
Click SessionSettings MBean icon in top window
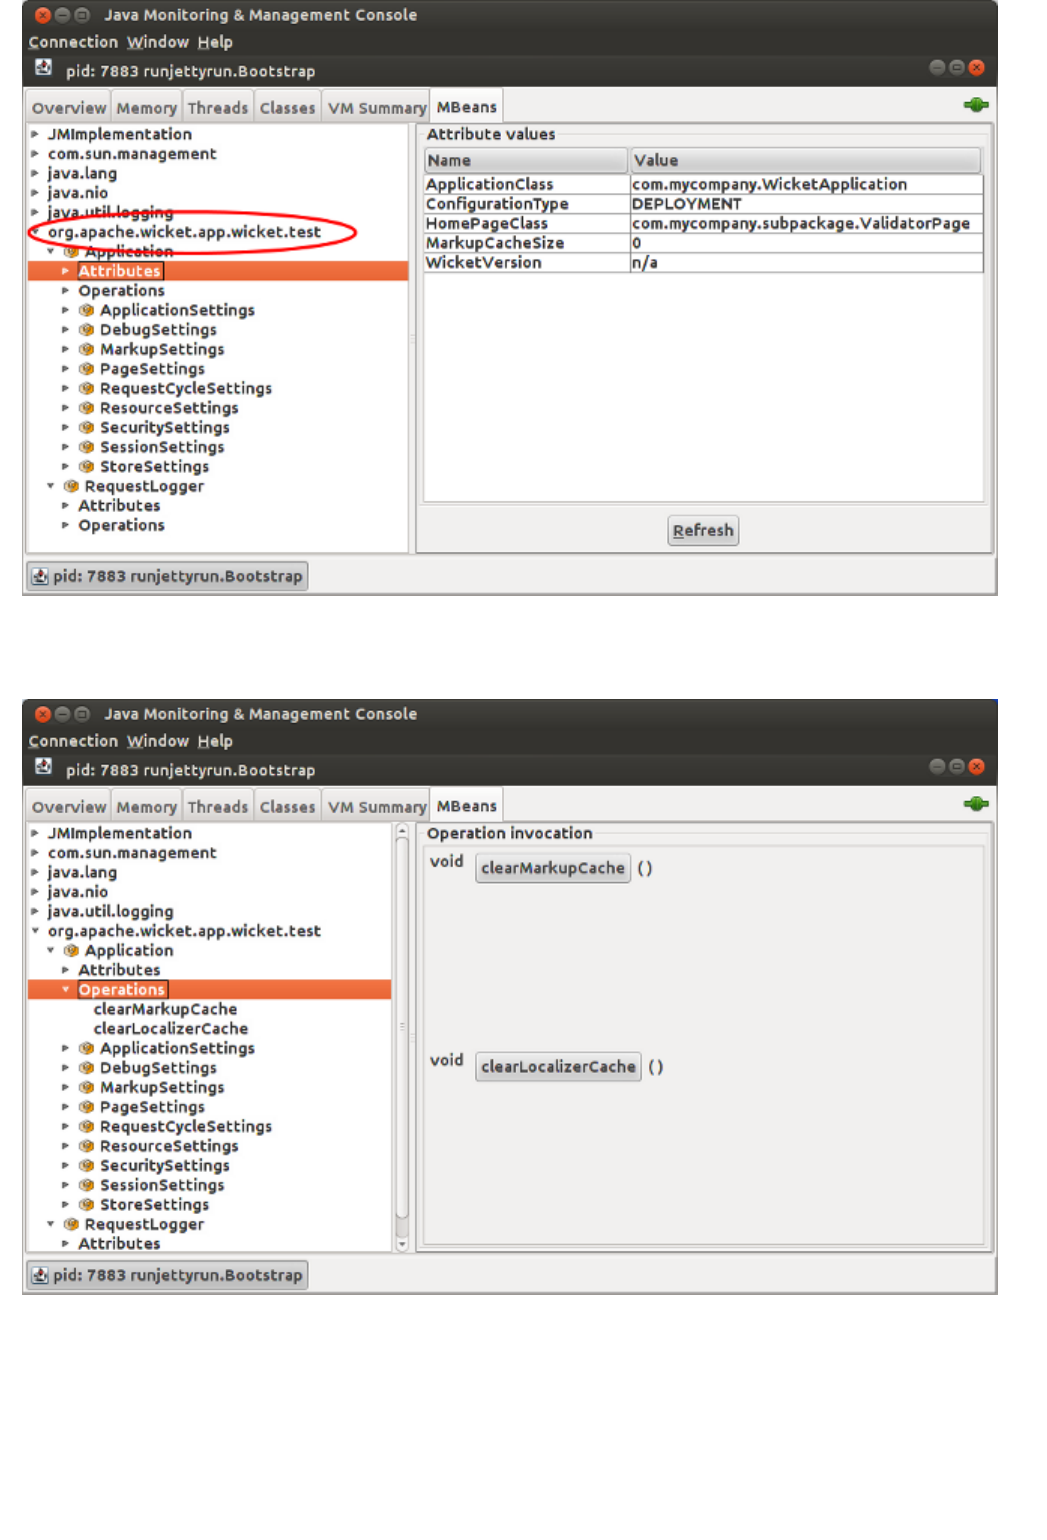coord(87,447)
